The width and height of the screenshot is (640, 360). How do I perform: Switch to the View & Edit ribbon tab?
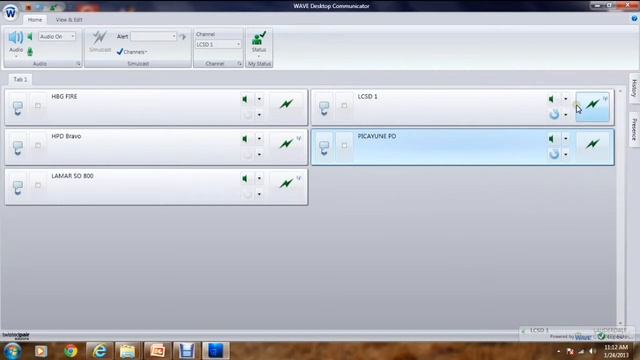[69, 20]
